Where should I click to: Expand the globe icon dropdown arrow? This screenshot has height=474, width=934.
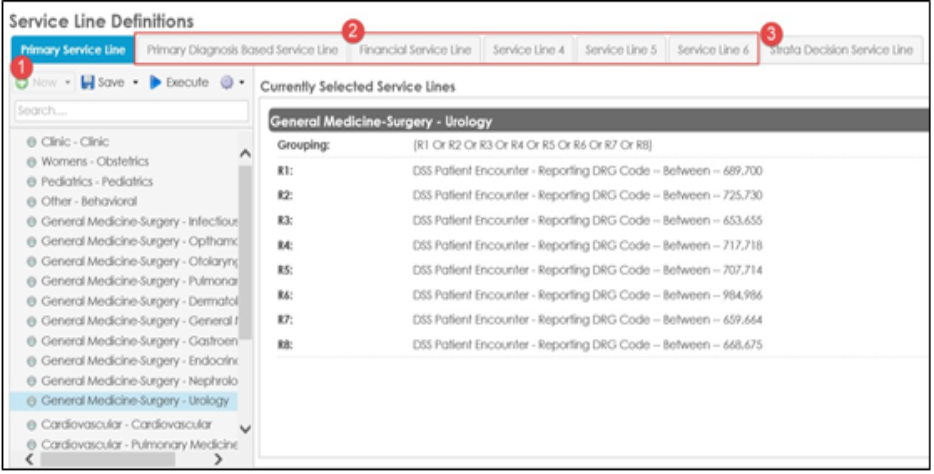pos(241,83)
